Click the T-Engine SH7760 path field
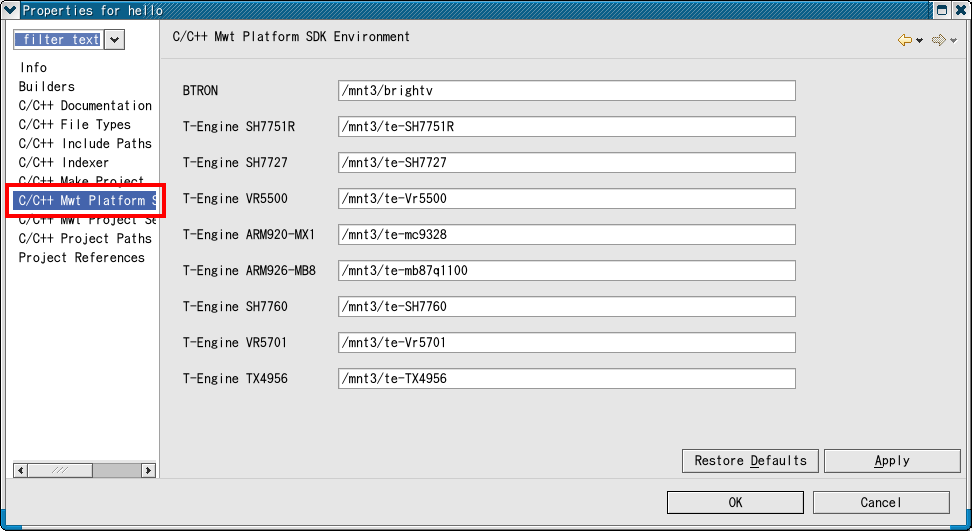The width and height of the screenshot is (972, 531). pyautogui.click(x=567, y=306)
